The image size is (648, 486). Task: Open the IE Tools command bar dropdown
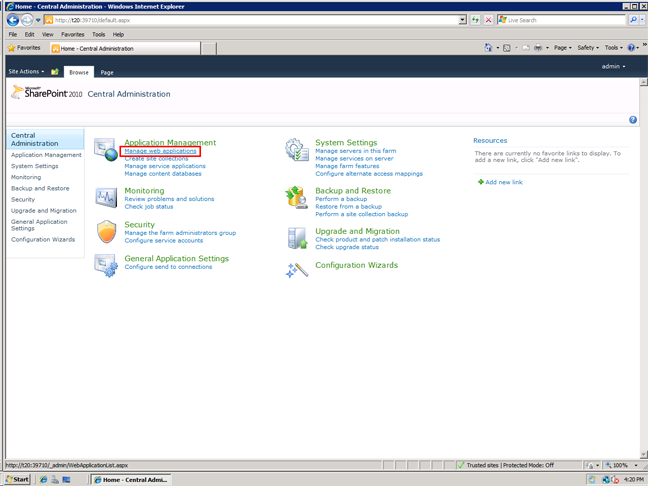click(x=614, y=48)
